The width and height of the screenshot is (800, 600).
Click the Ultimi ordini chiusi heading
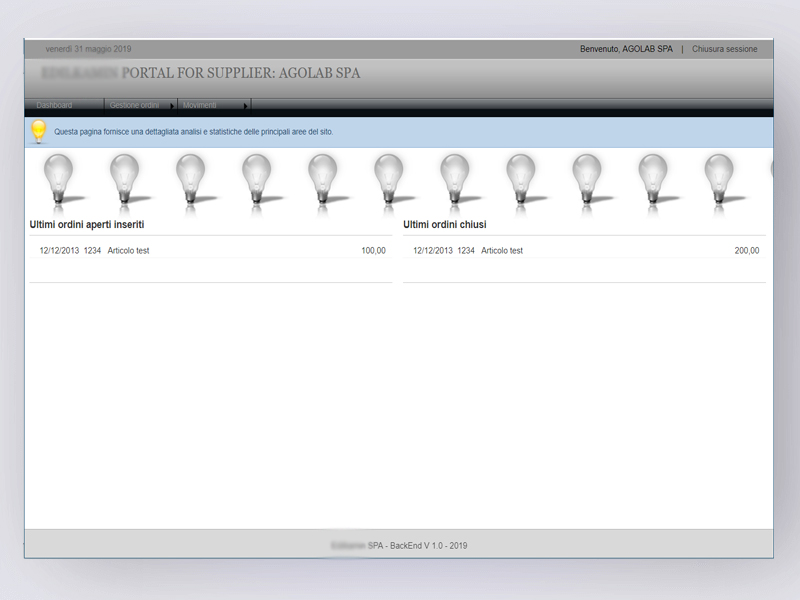pos(444,224)
